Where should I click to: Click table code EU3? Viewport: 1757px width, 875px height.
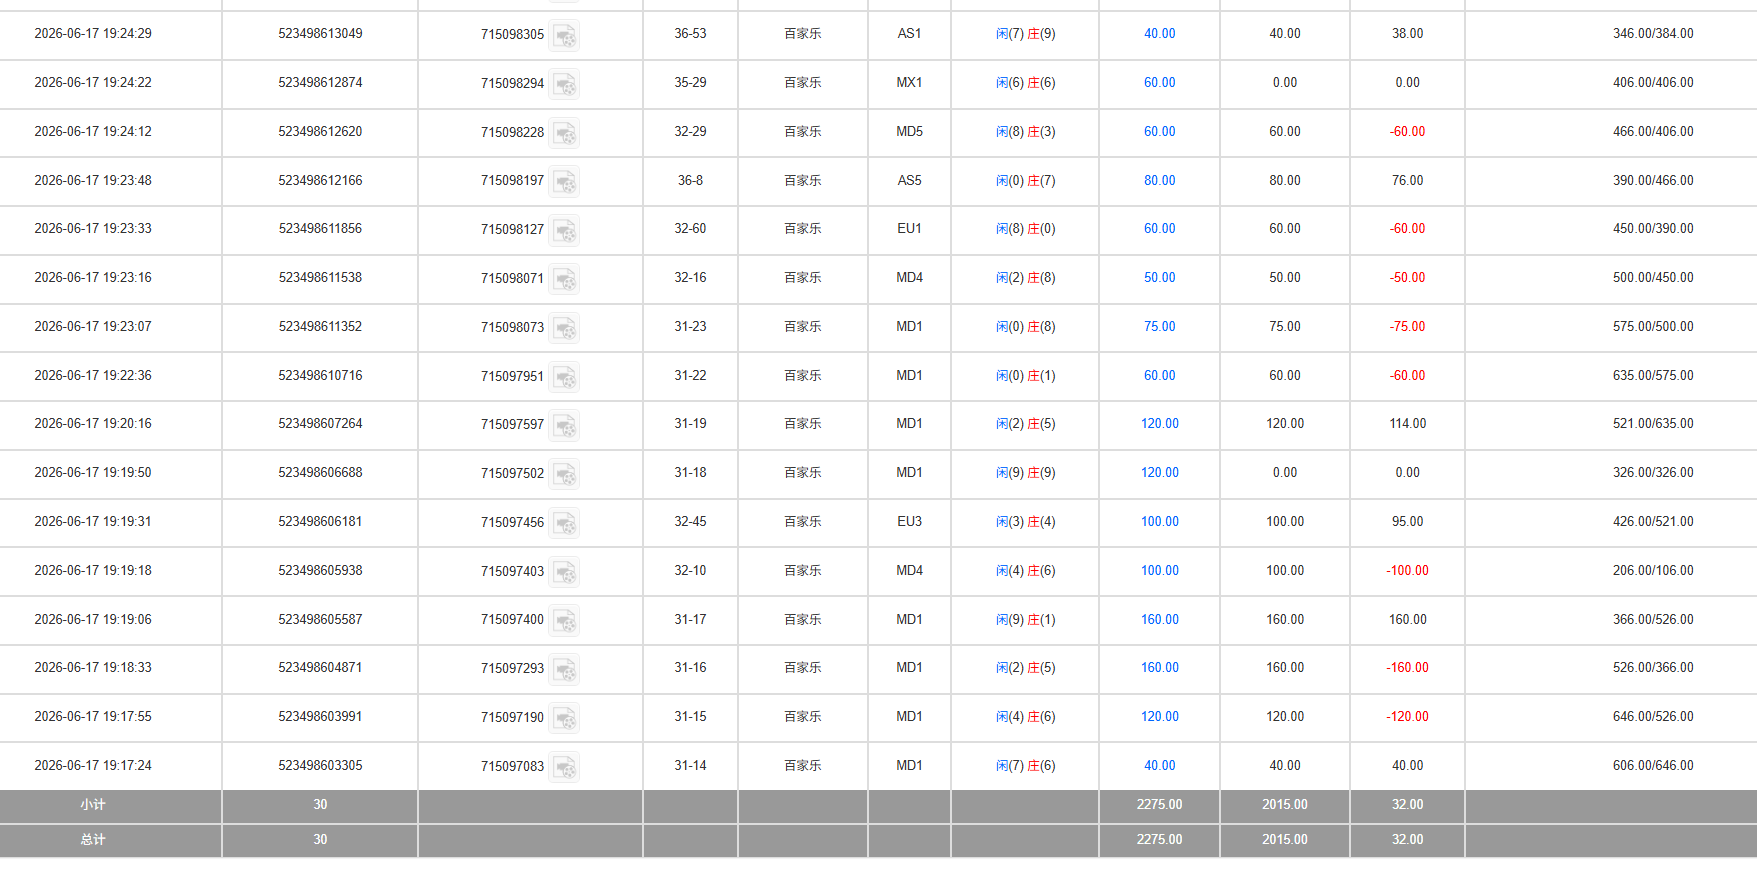[x=909, y=522]
